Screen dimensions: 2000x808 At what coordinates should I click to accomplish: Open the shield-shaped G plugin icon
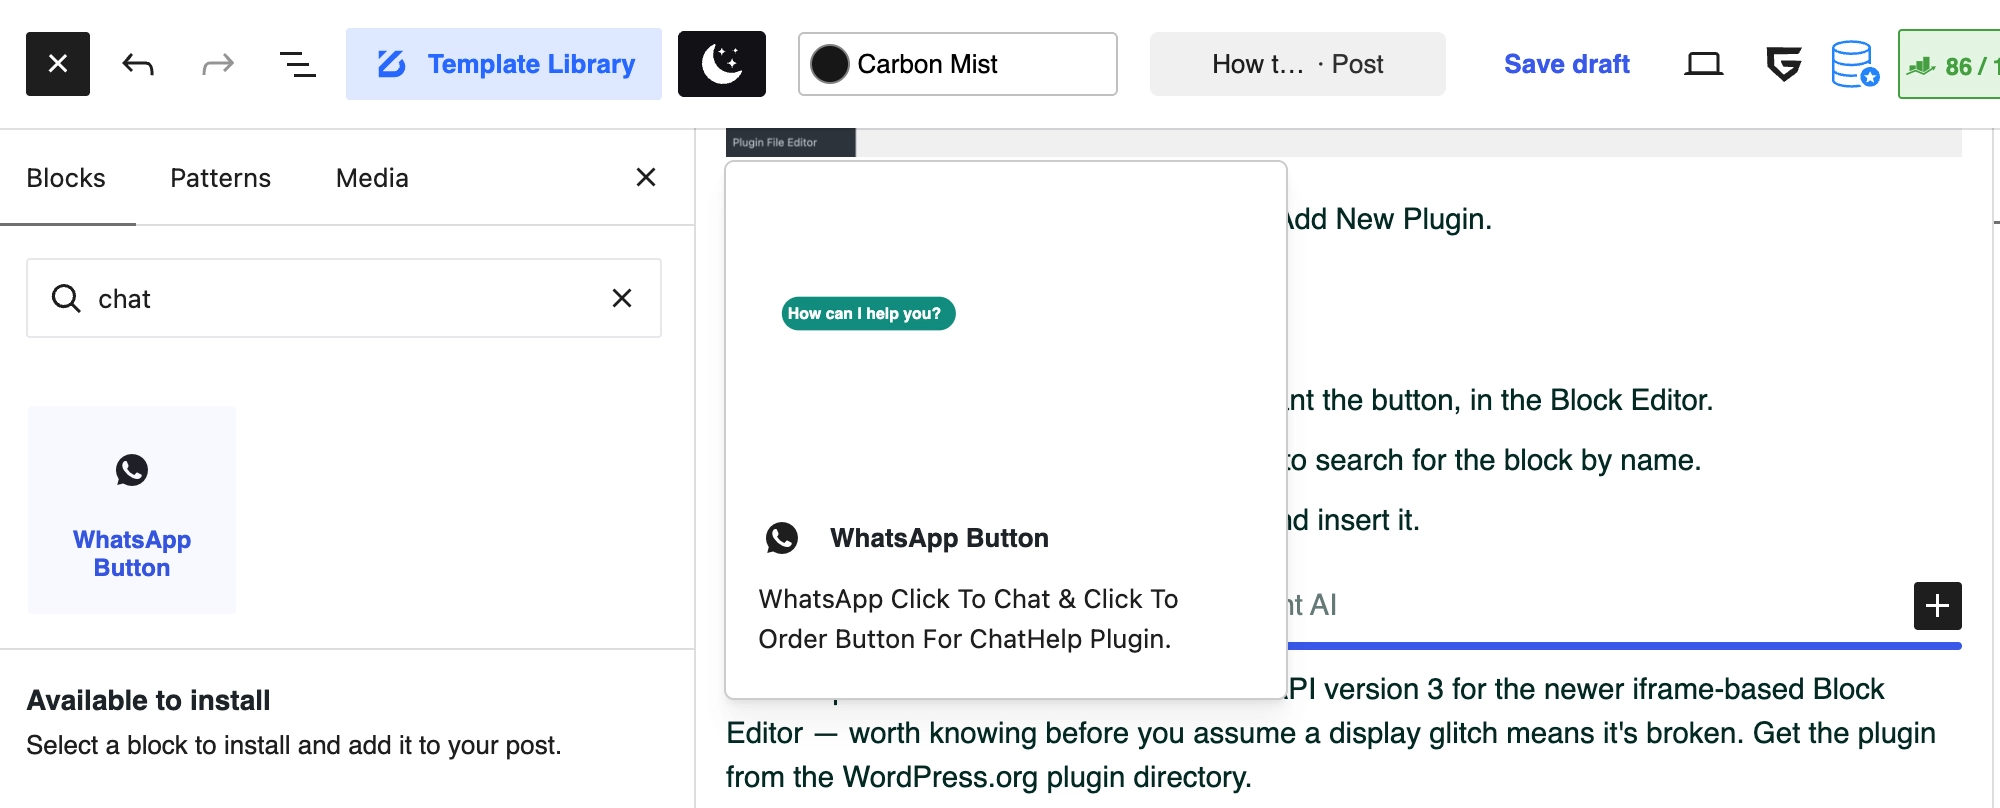(x=1784, y=64)
